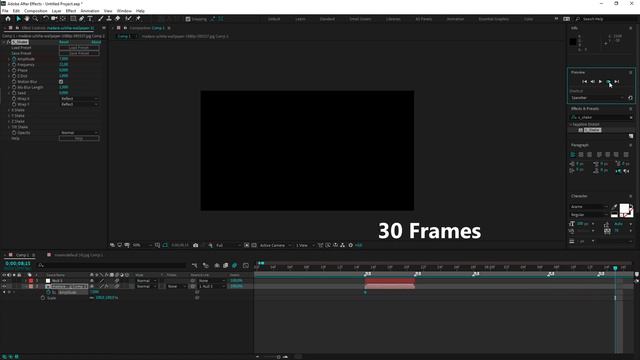The width and height of the screenshot is (640, 360).
Task: Toggle the Amplitude stopwatch in Effect Controls
Action: pos(14,59)
